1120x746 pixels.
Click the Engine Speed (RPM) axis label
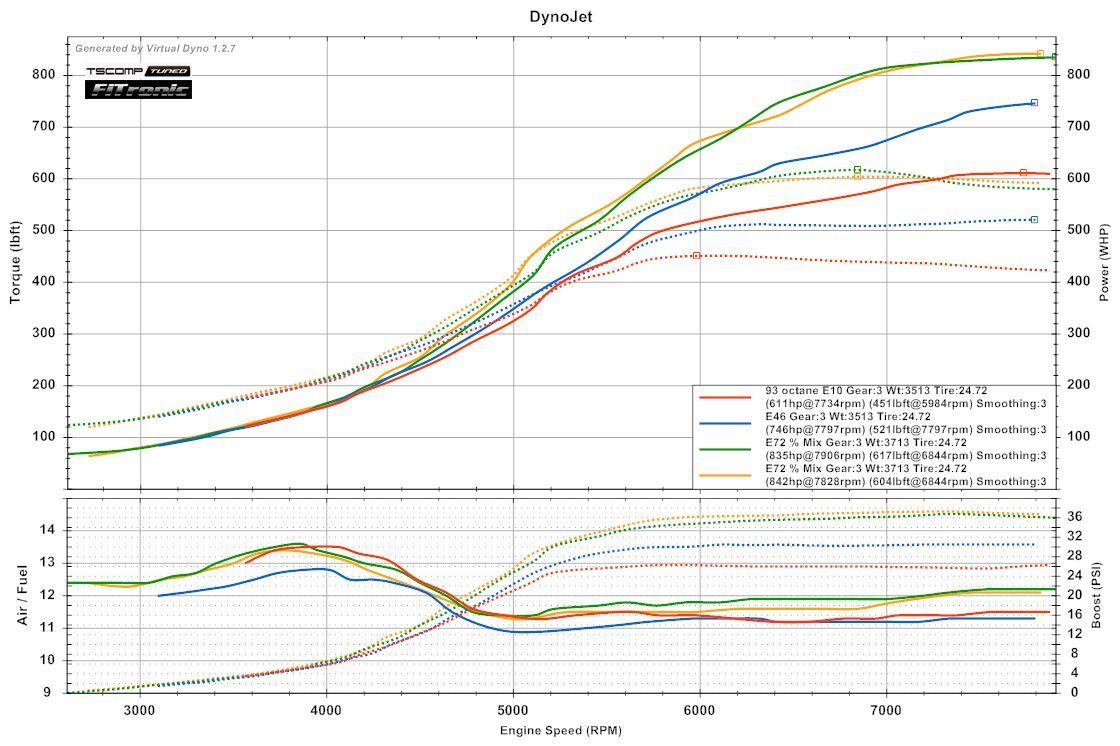pyautogui.click(x=561, y=730)
